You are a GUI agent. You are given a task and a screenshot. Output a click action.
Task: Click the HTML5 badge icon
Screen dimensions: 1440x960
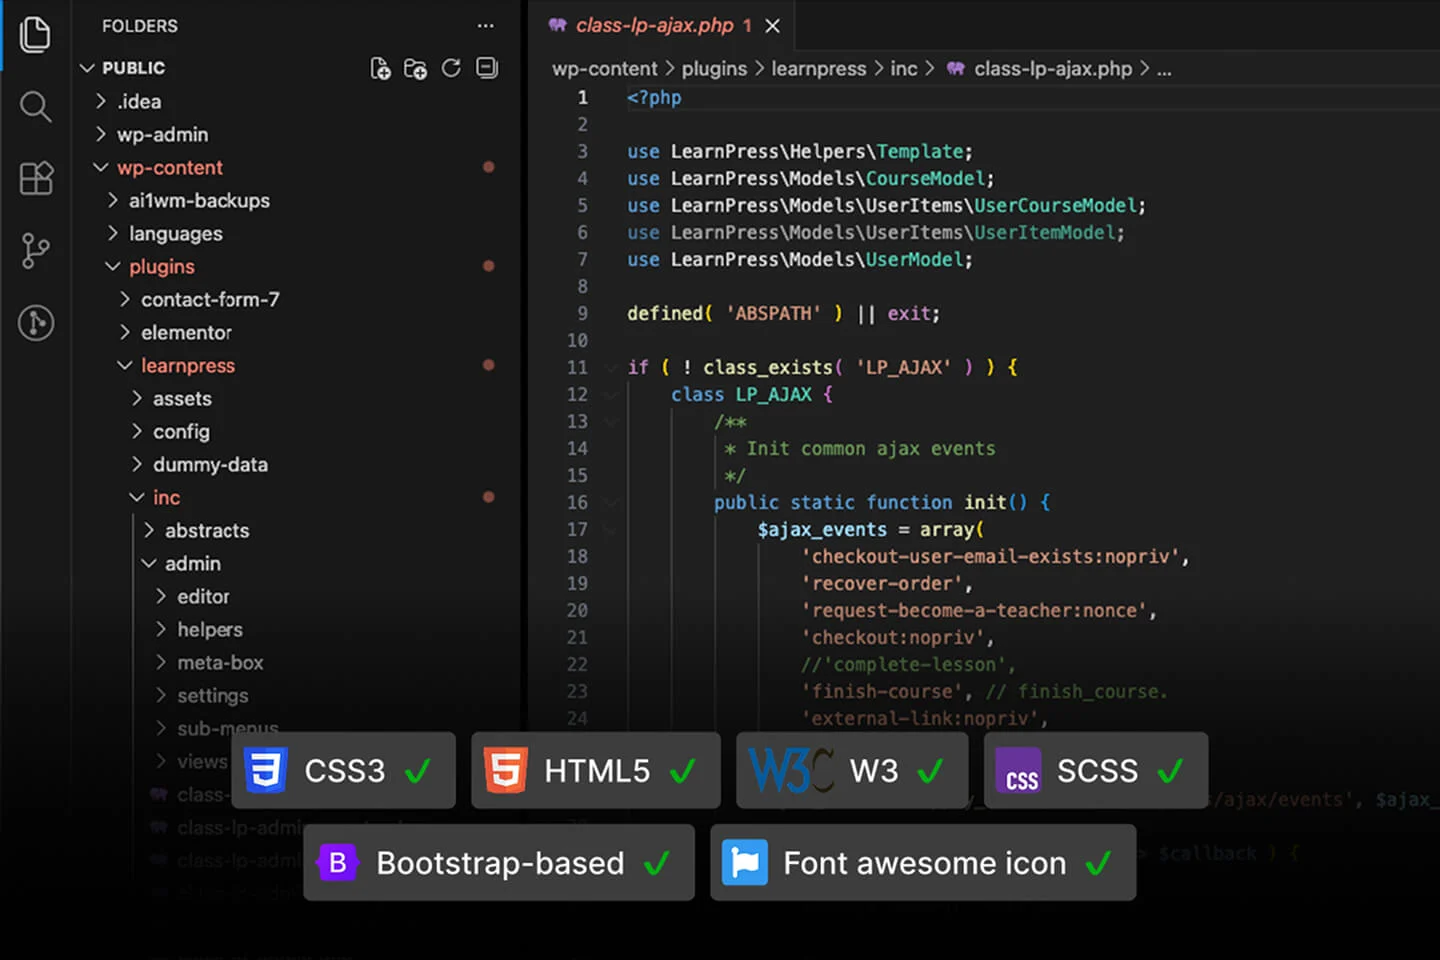tap(507, 770)
